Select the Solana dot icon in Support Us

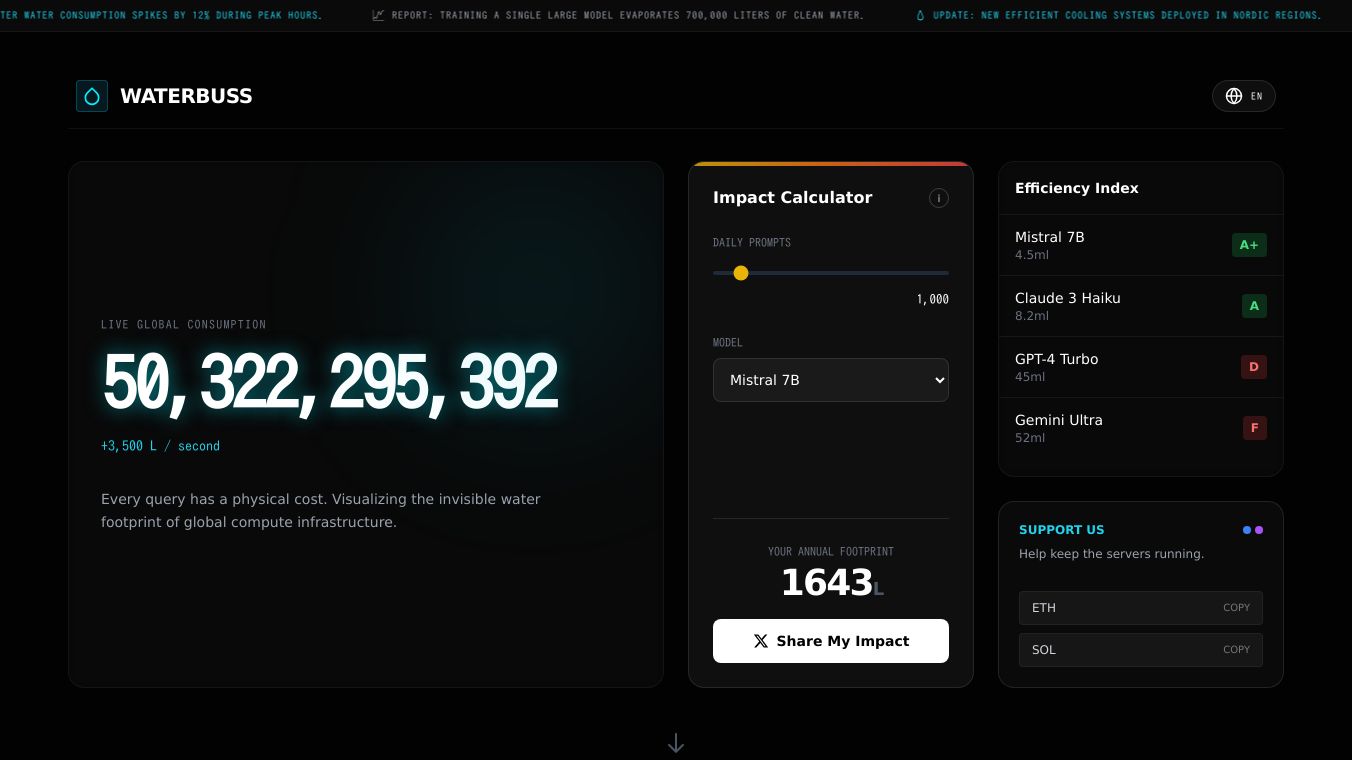pos(1259,530)
